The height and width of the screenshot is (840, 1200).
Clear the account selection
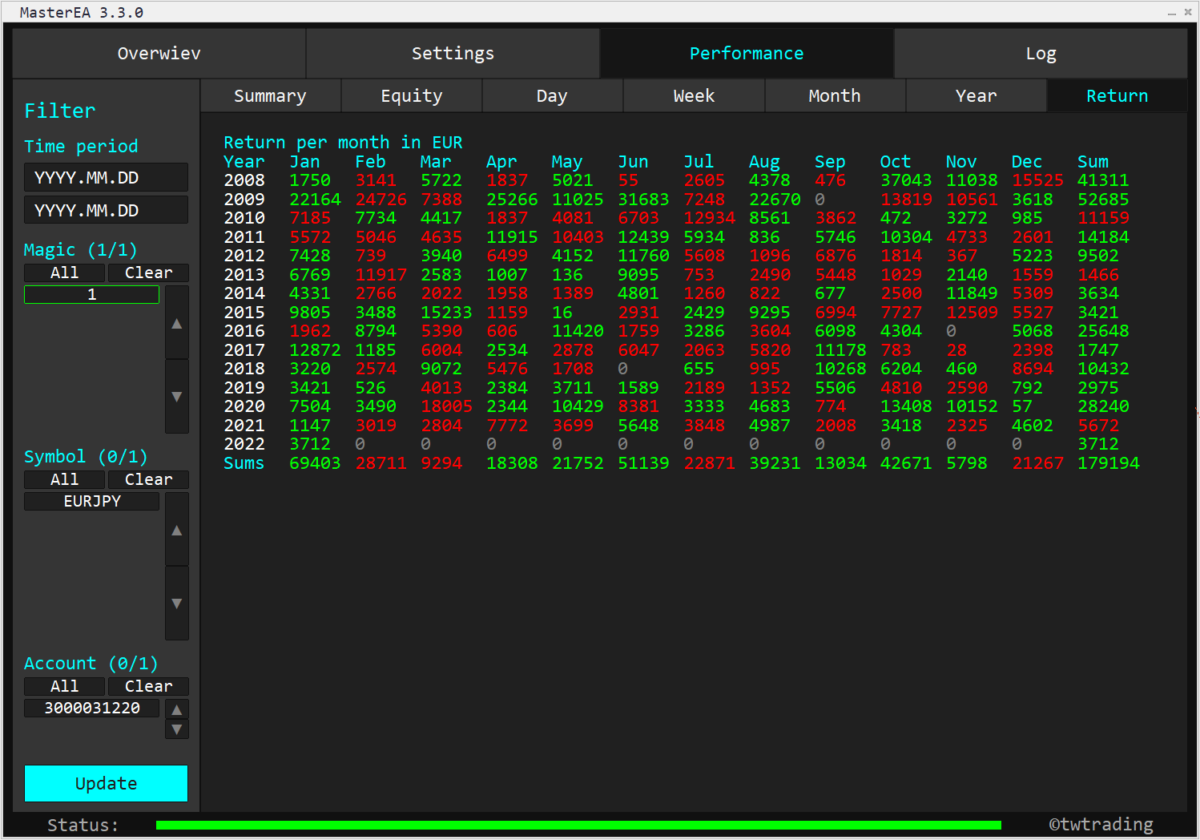(x=148, y=686)
